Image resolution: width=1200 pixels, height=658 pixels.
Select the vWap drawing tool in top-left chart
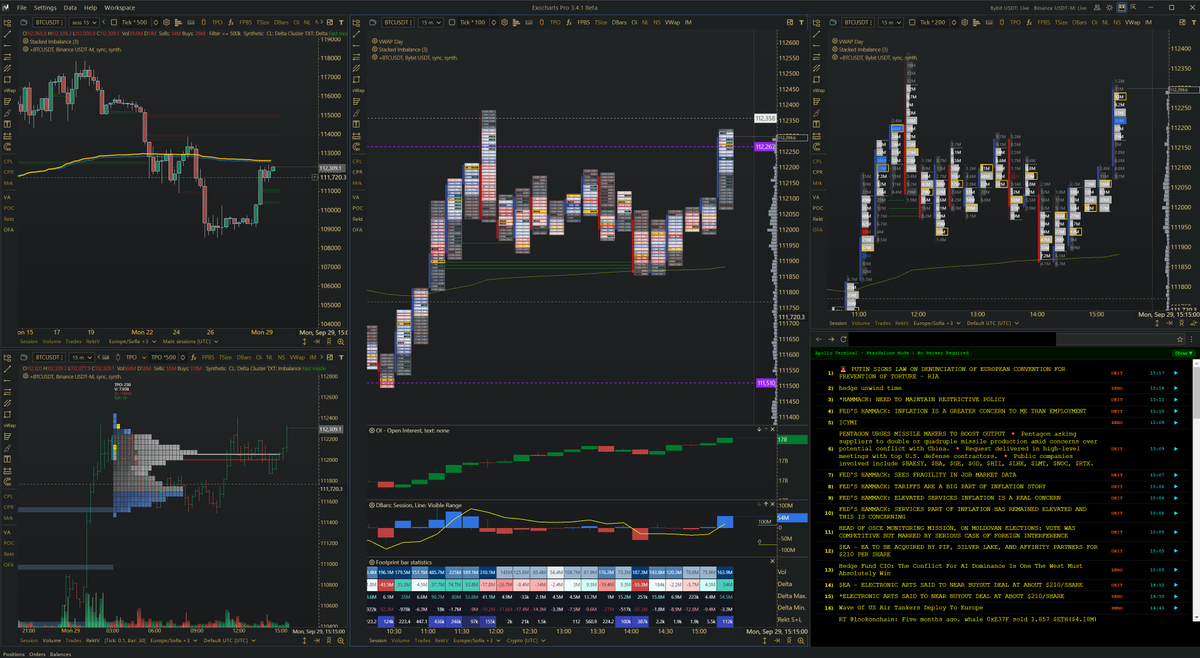(x=9, y=91)
